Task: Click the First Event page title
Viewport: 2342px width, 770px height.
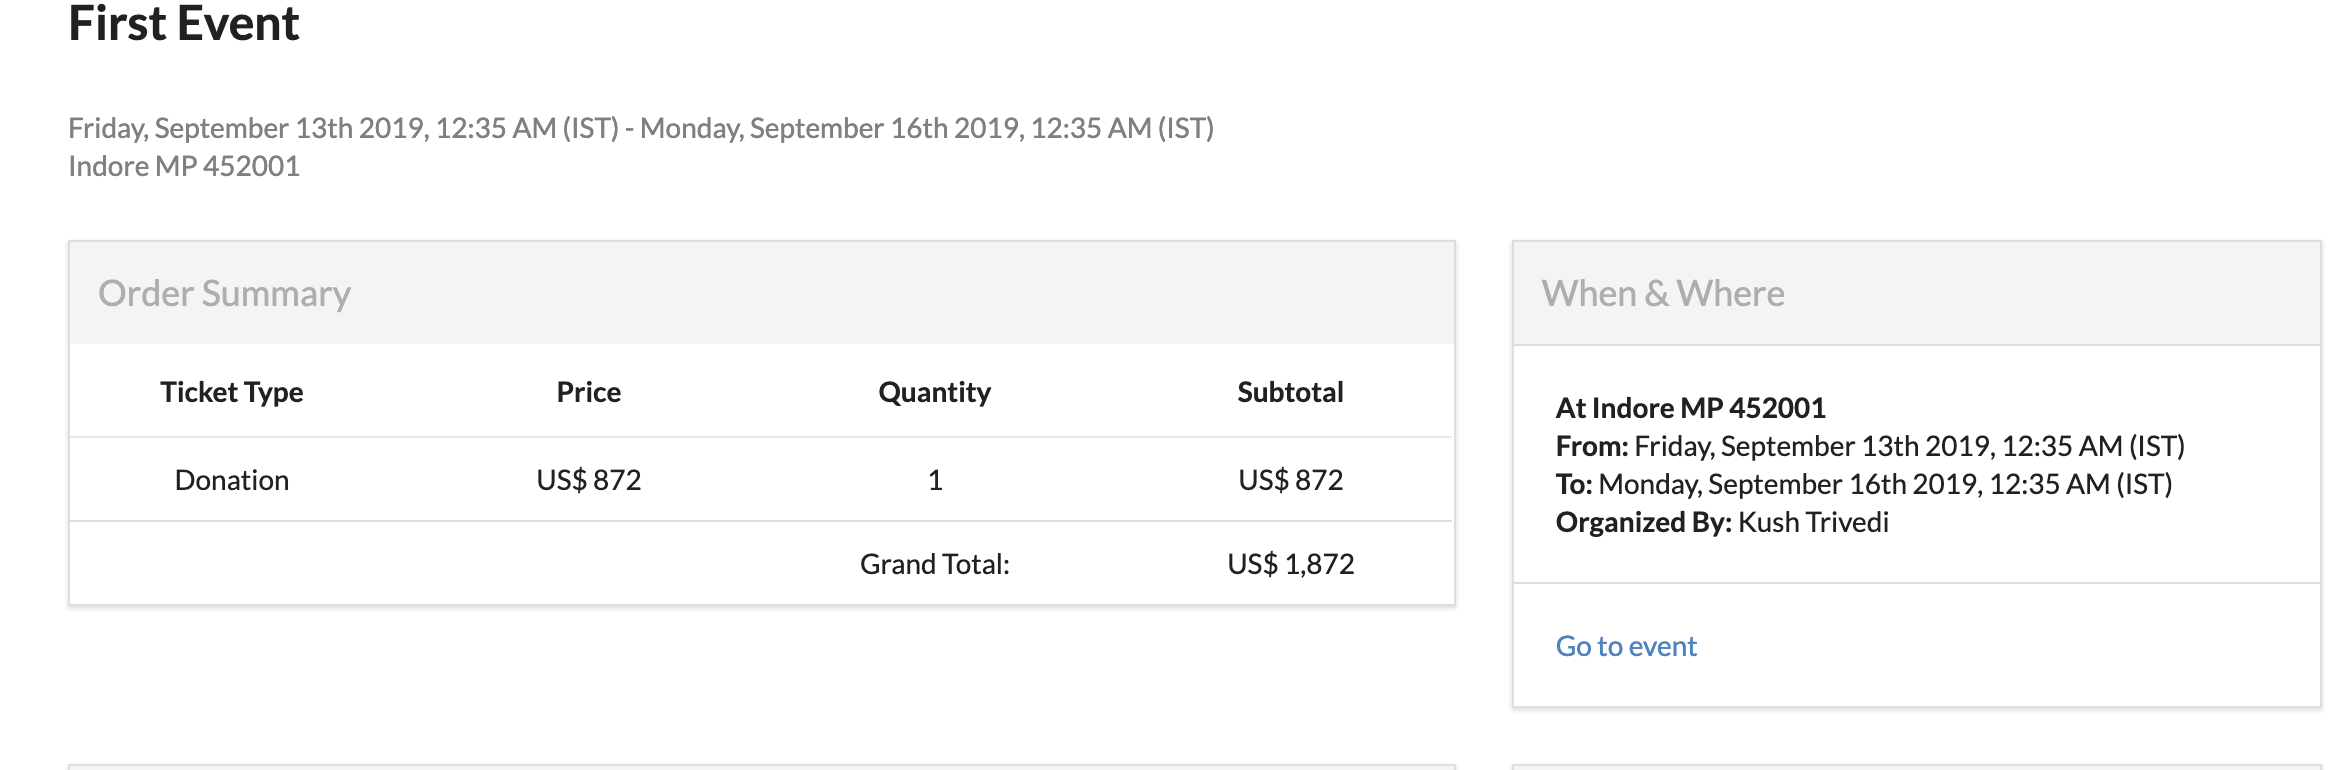Action: (184, 24)
